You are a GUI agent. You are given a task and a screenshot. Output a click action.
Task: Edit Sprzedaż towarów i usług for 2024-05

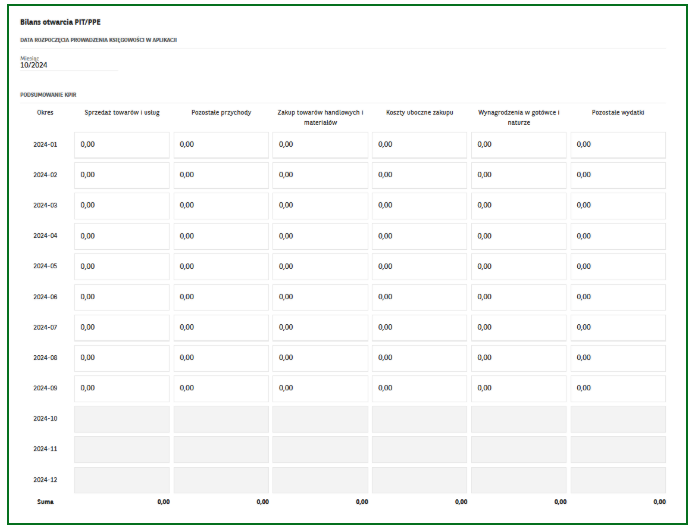coord(122,266)
